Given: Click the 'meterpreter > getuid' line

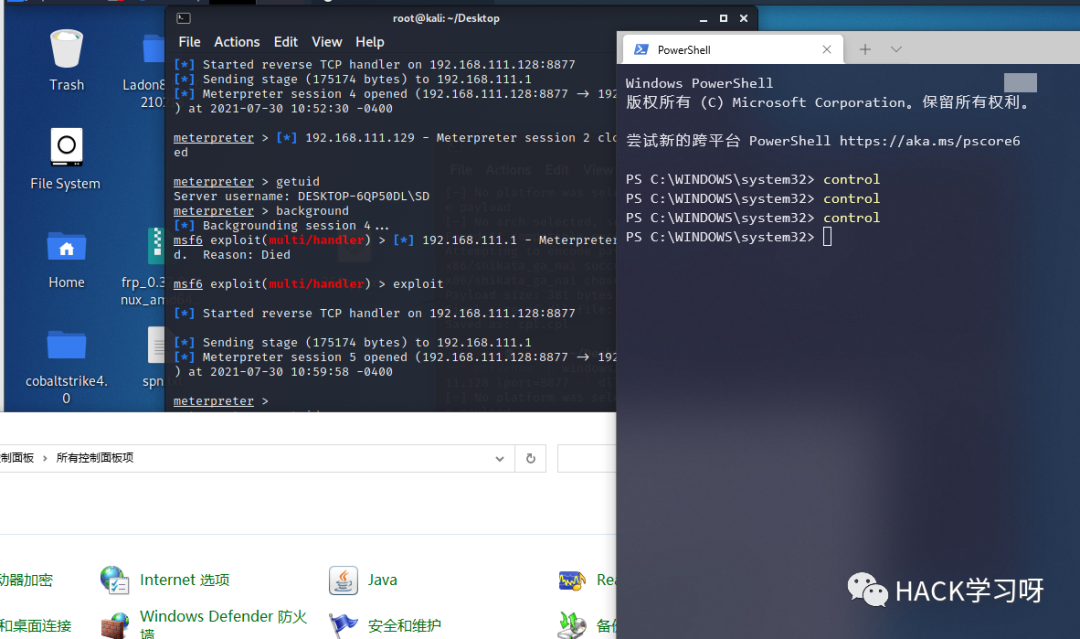Looking at the screenshot, I should (247, 182).
